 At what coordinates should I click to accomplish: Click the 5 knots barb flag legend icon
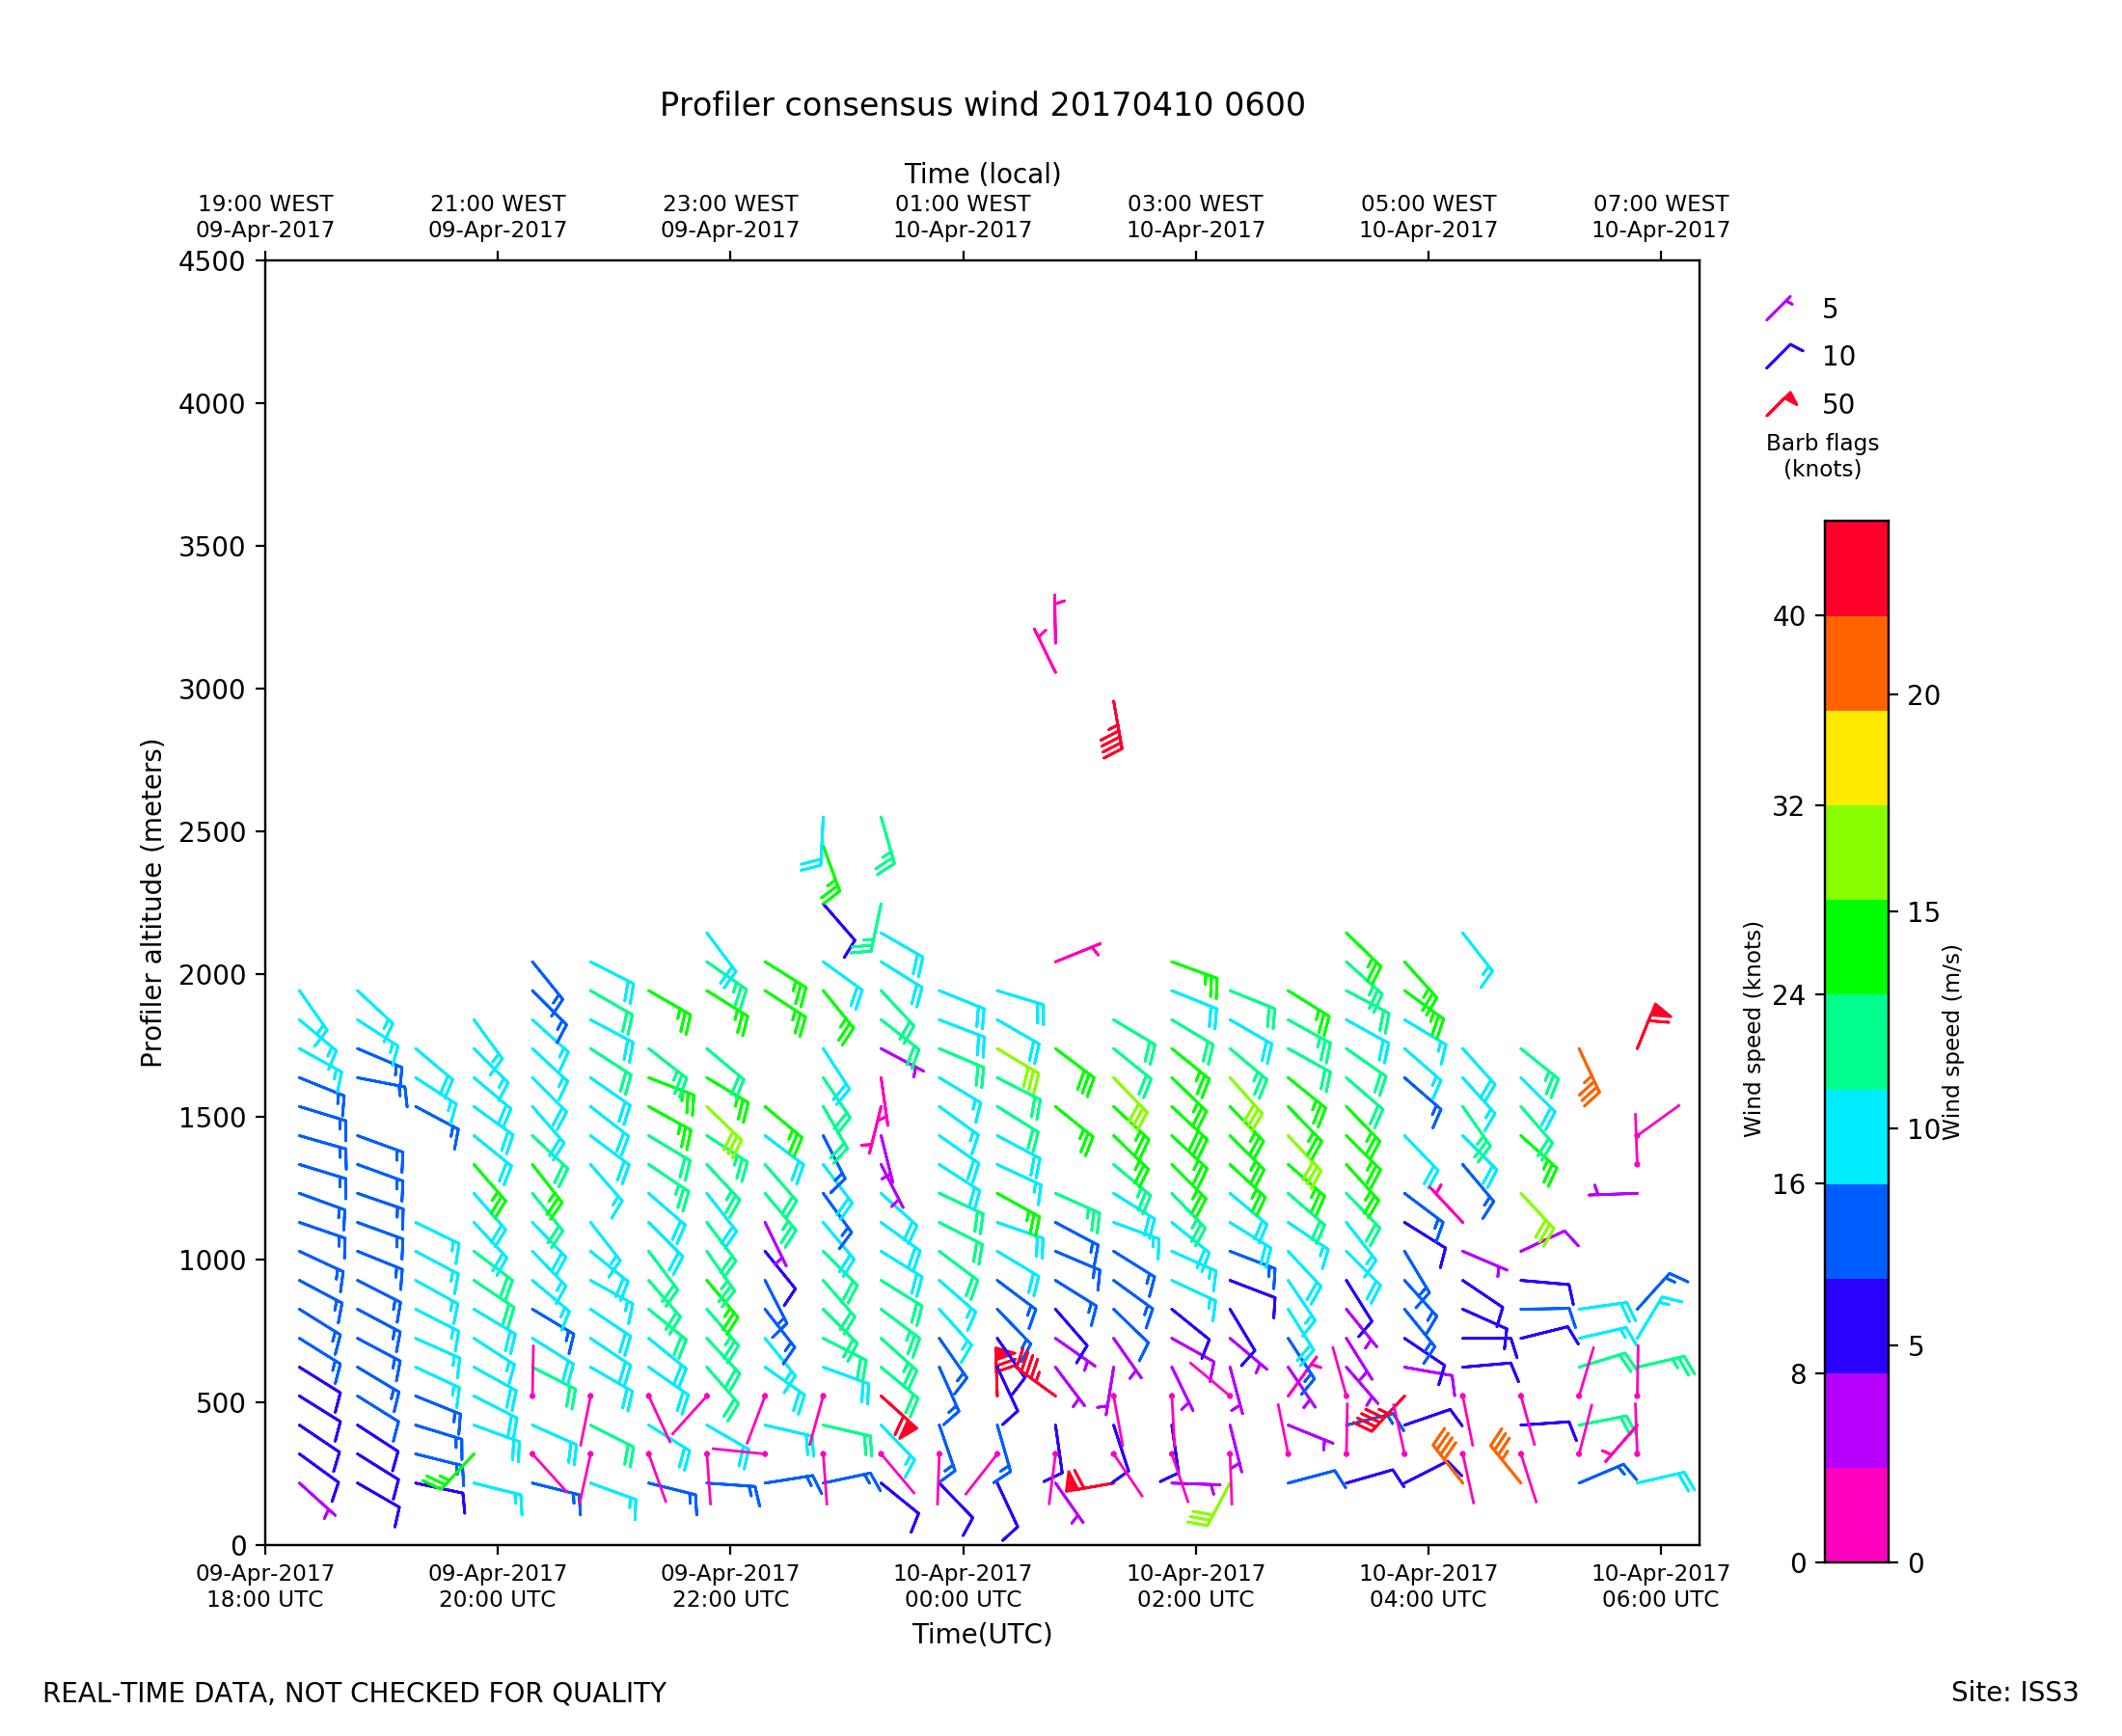tap(1779, 309)
